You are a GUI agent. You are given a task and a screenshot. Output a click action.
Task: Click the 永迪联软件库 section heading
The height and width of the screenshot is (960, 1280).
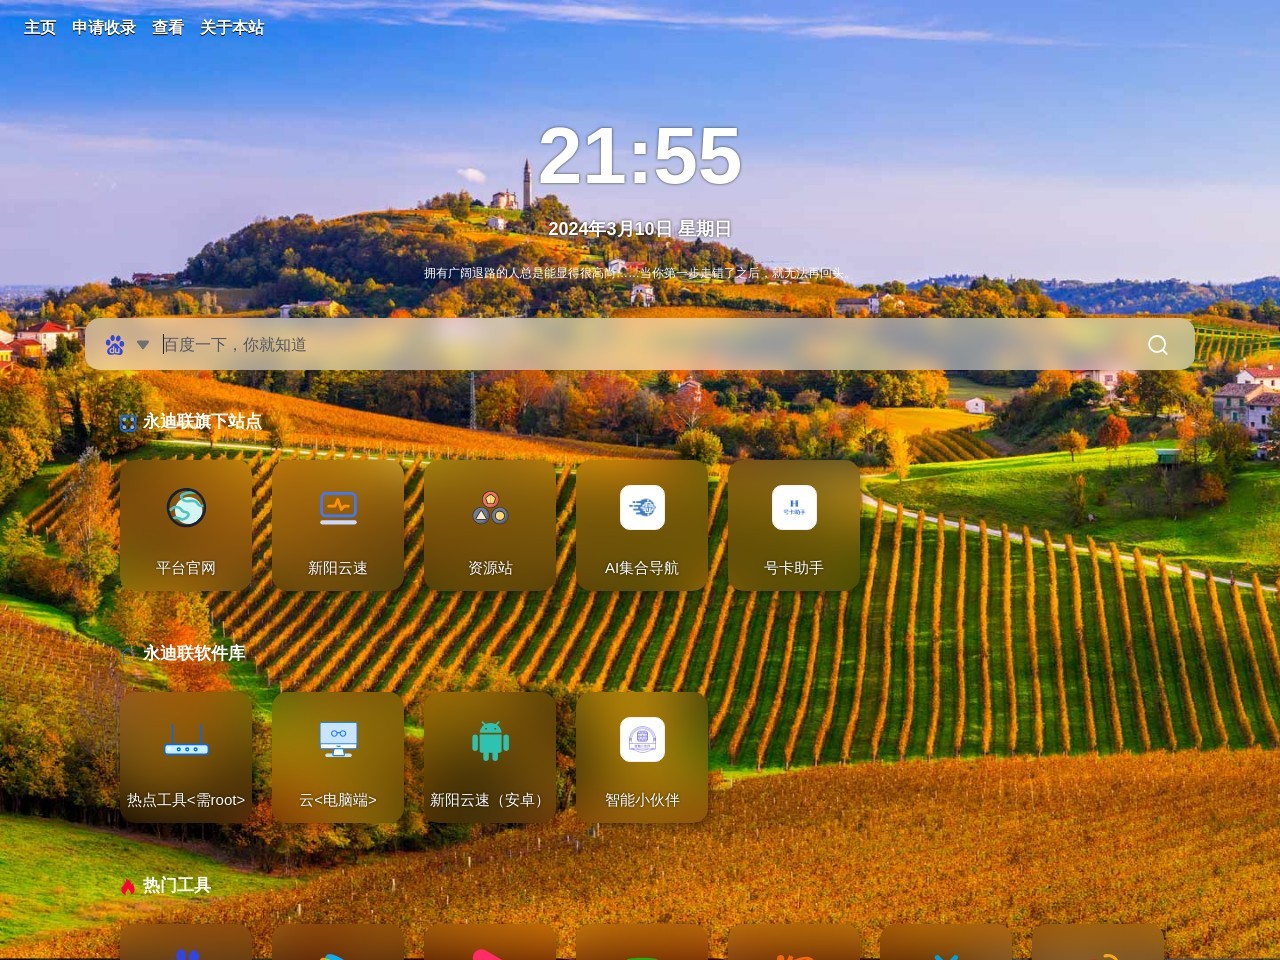click(194, 653)
